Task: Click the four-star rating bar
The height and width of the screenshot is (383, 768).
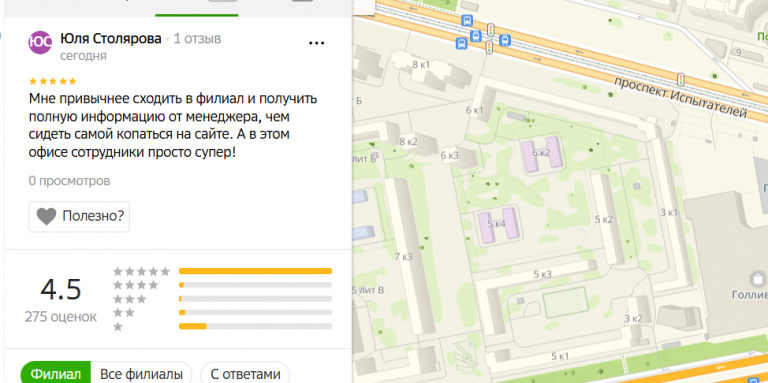Action: tap(255, 285)
